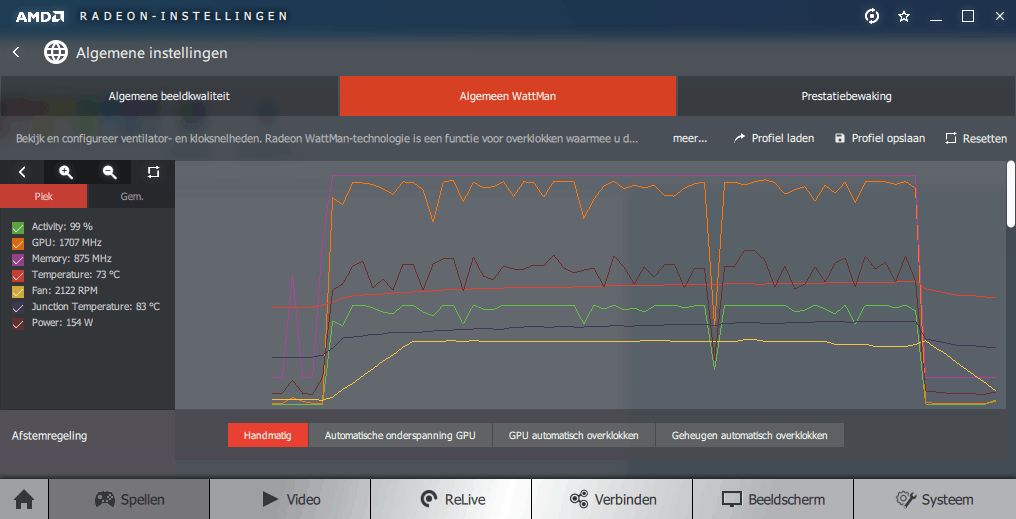Image resolution: width=1016 pixels, height=519 pixels.
Task: Click the Afstemregeling label
Action: (49, 436)
